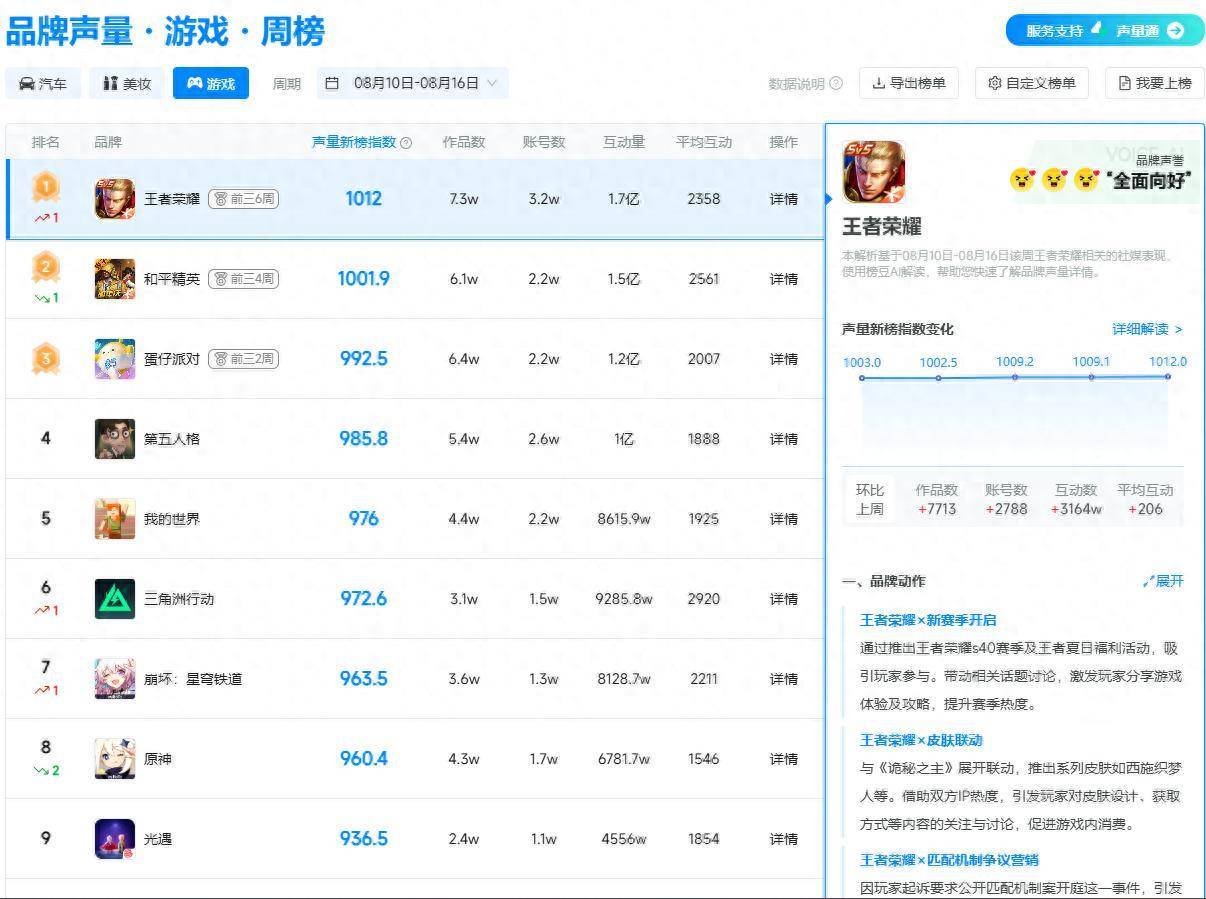Open 详情 for 和平精英
Screen dimensions: 1206x899
783,278
